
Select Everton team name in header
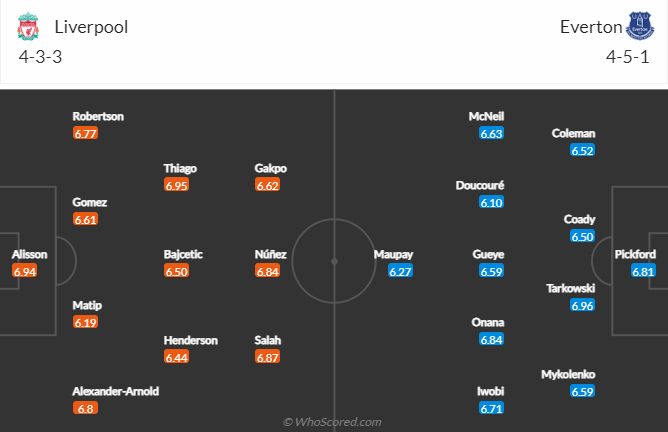[x=587, y=27]
